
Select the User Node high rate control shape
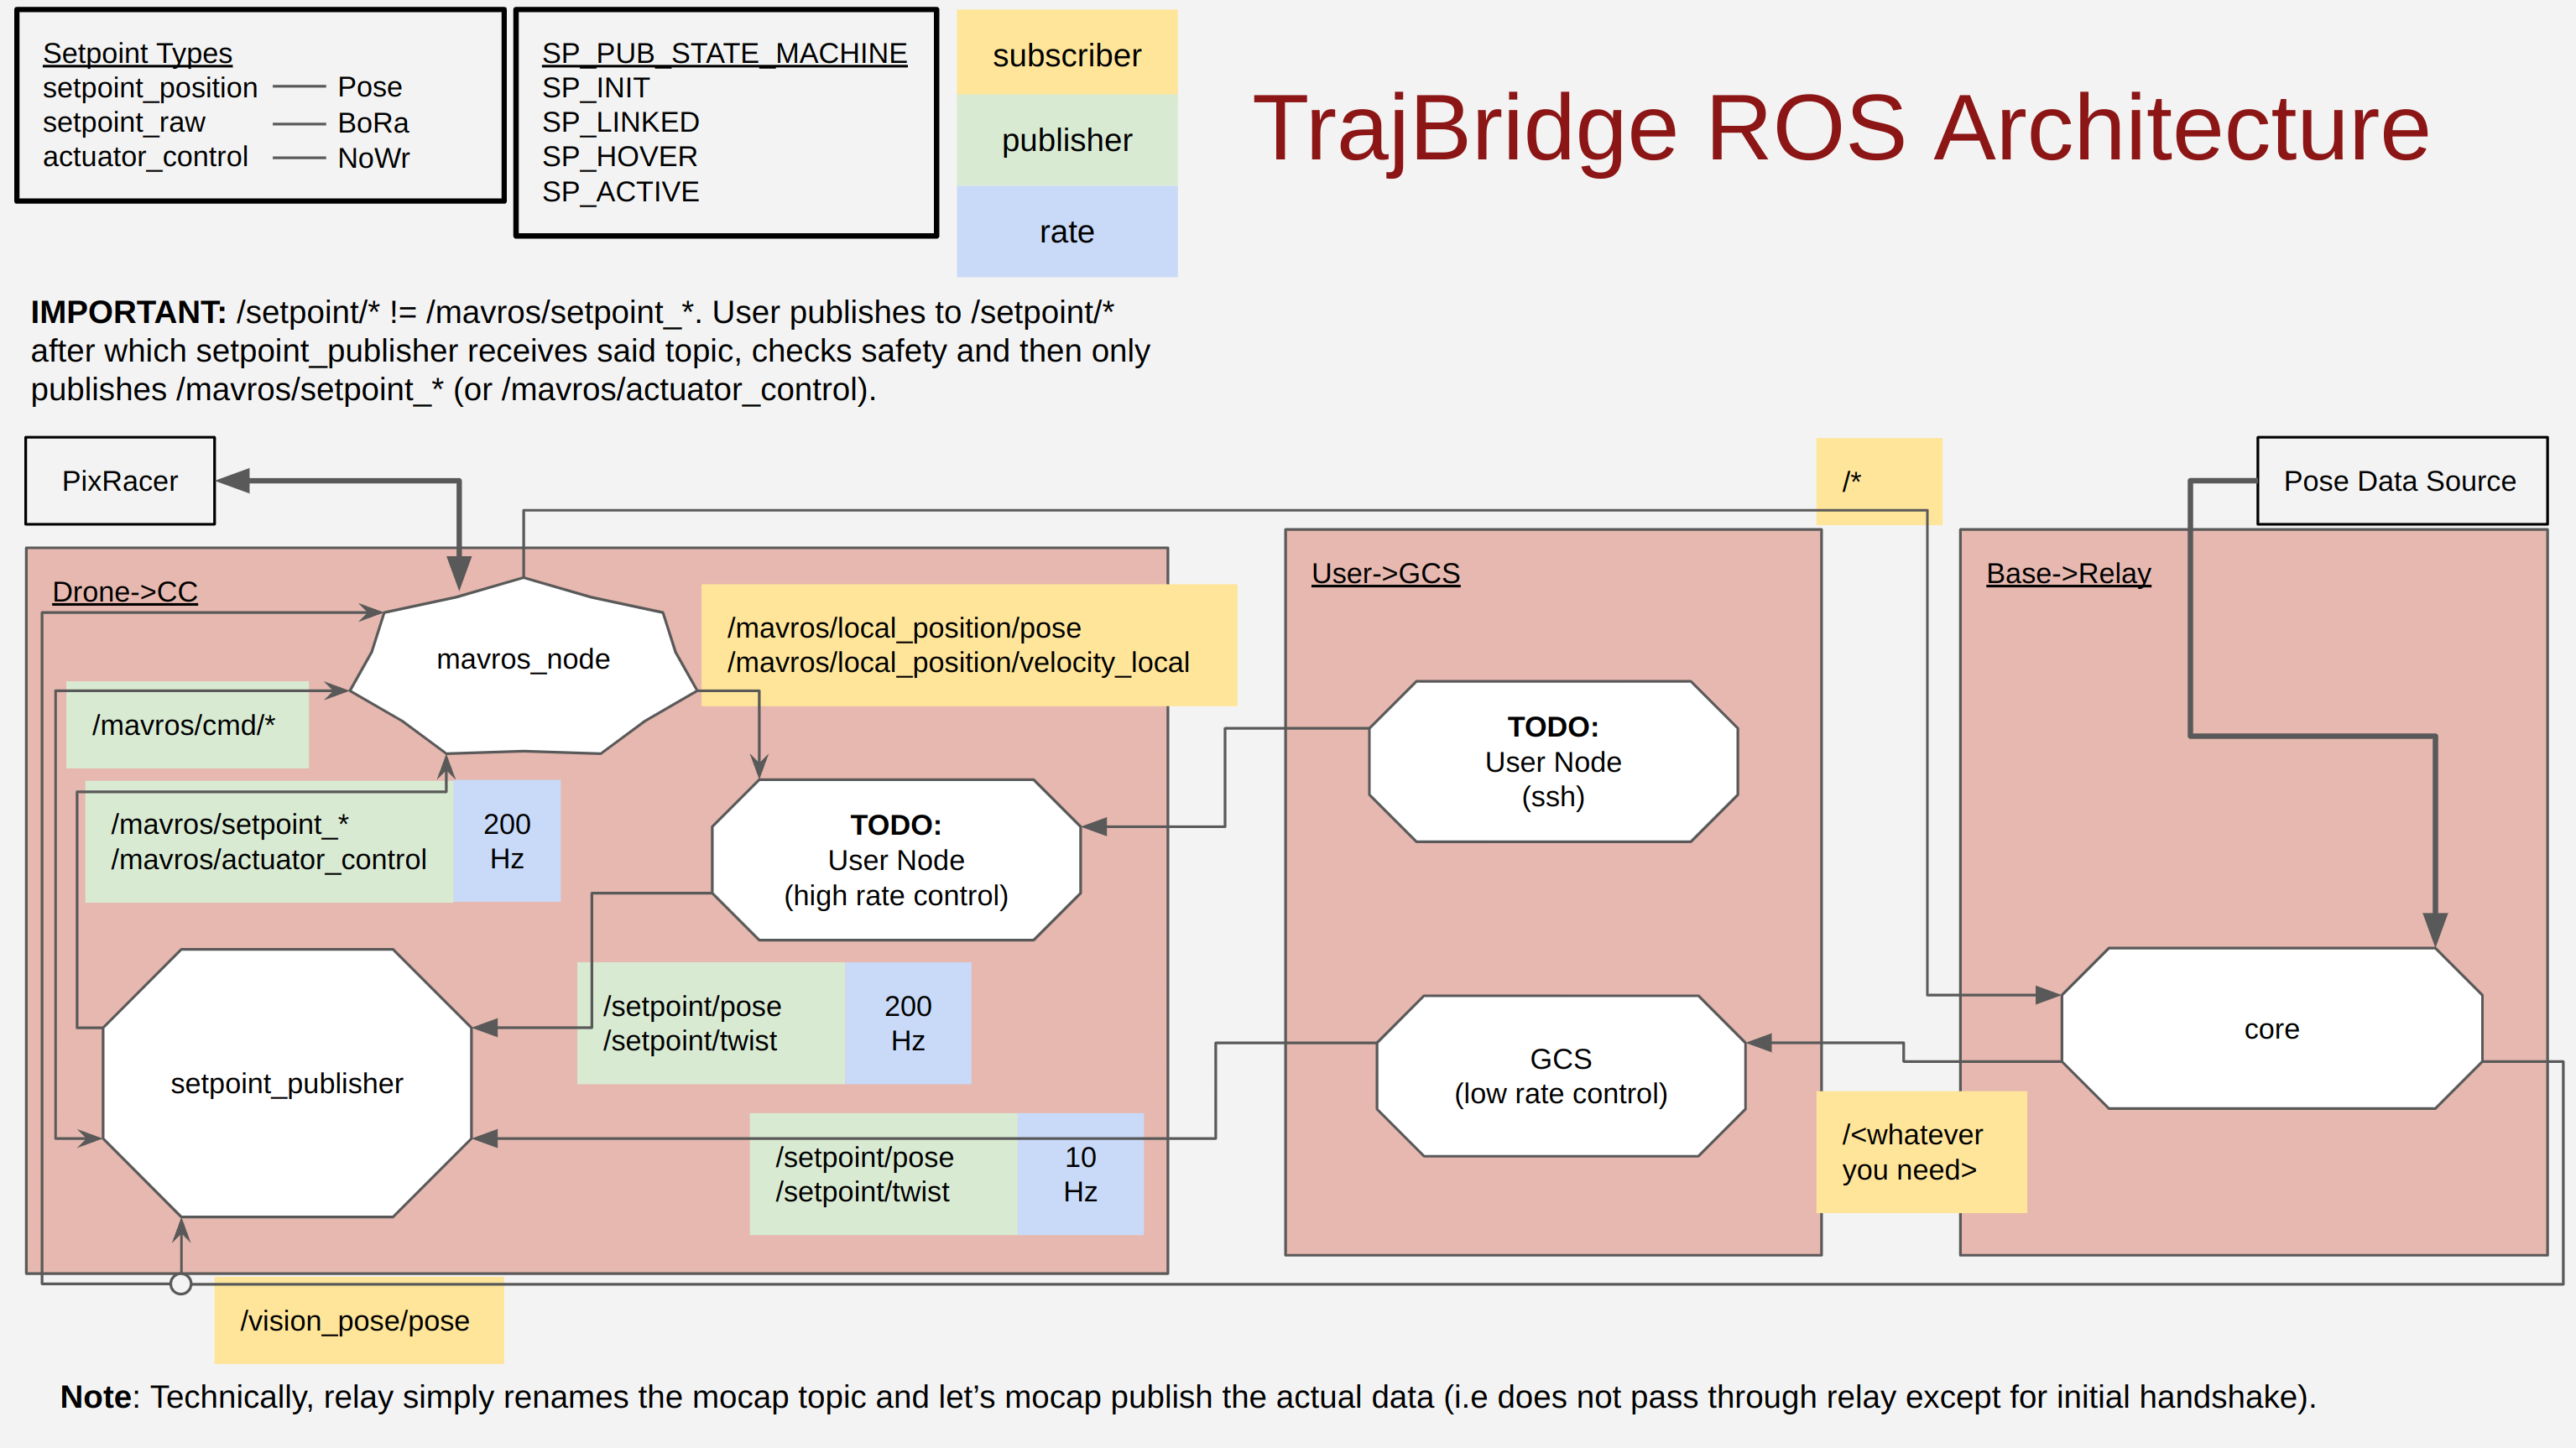(895, 860)
